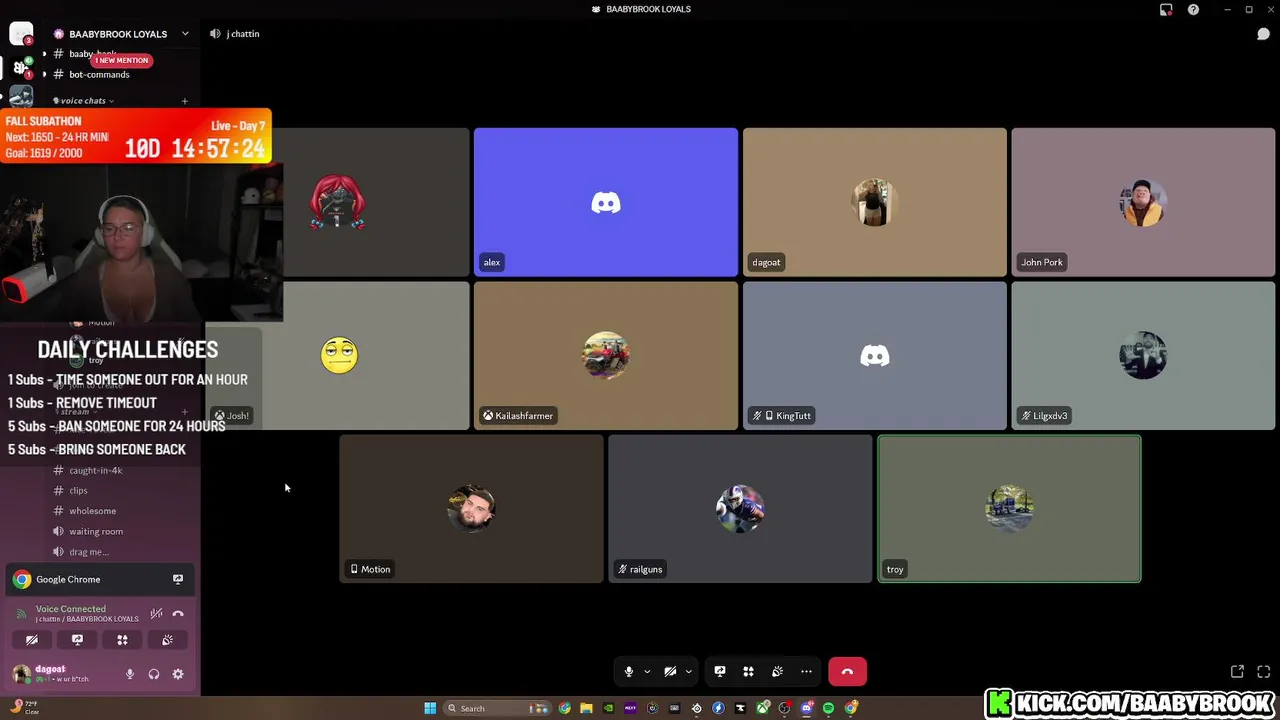1280x720 pixels.
Task: Open the weather widget showing Clear
Action: 25,707
